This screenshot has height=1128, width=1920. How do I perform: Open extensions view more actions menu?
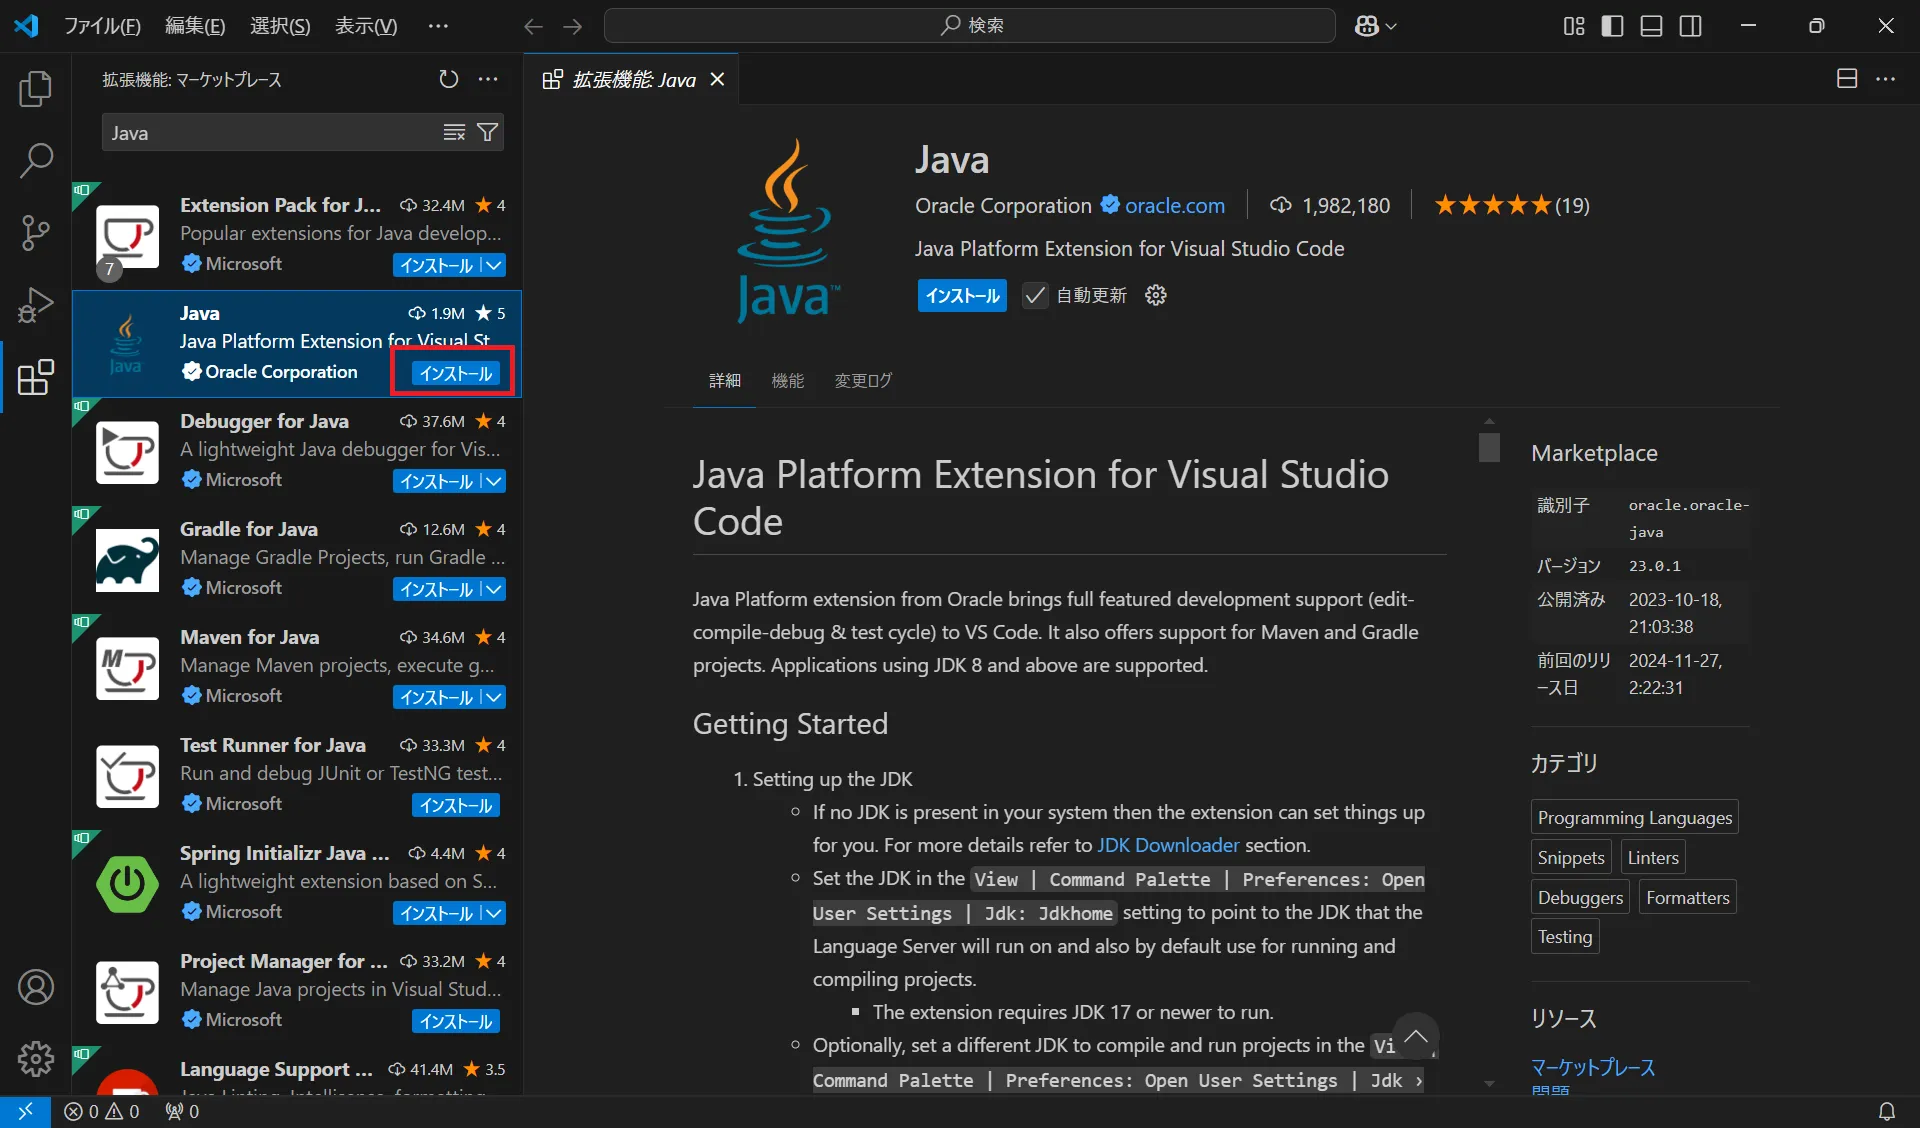(x=488, y=79)
